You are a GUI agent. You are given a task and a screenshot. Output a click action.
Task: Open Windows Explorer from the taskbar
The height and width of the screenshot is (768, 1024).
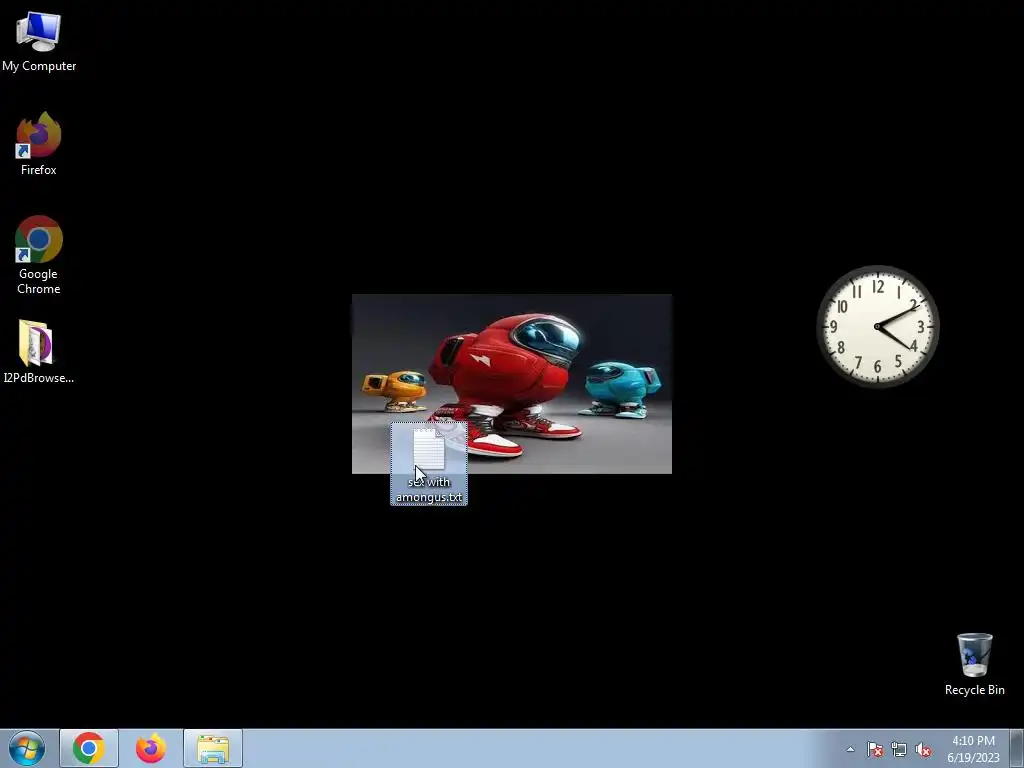click(213, 748)
